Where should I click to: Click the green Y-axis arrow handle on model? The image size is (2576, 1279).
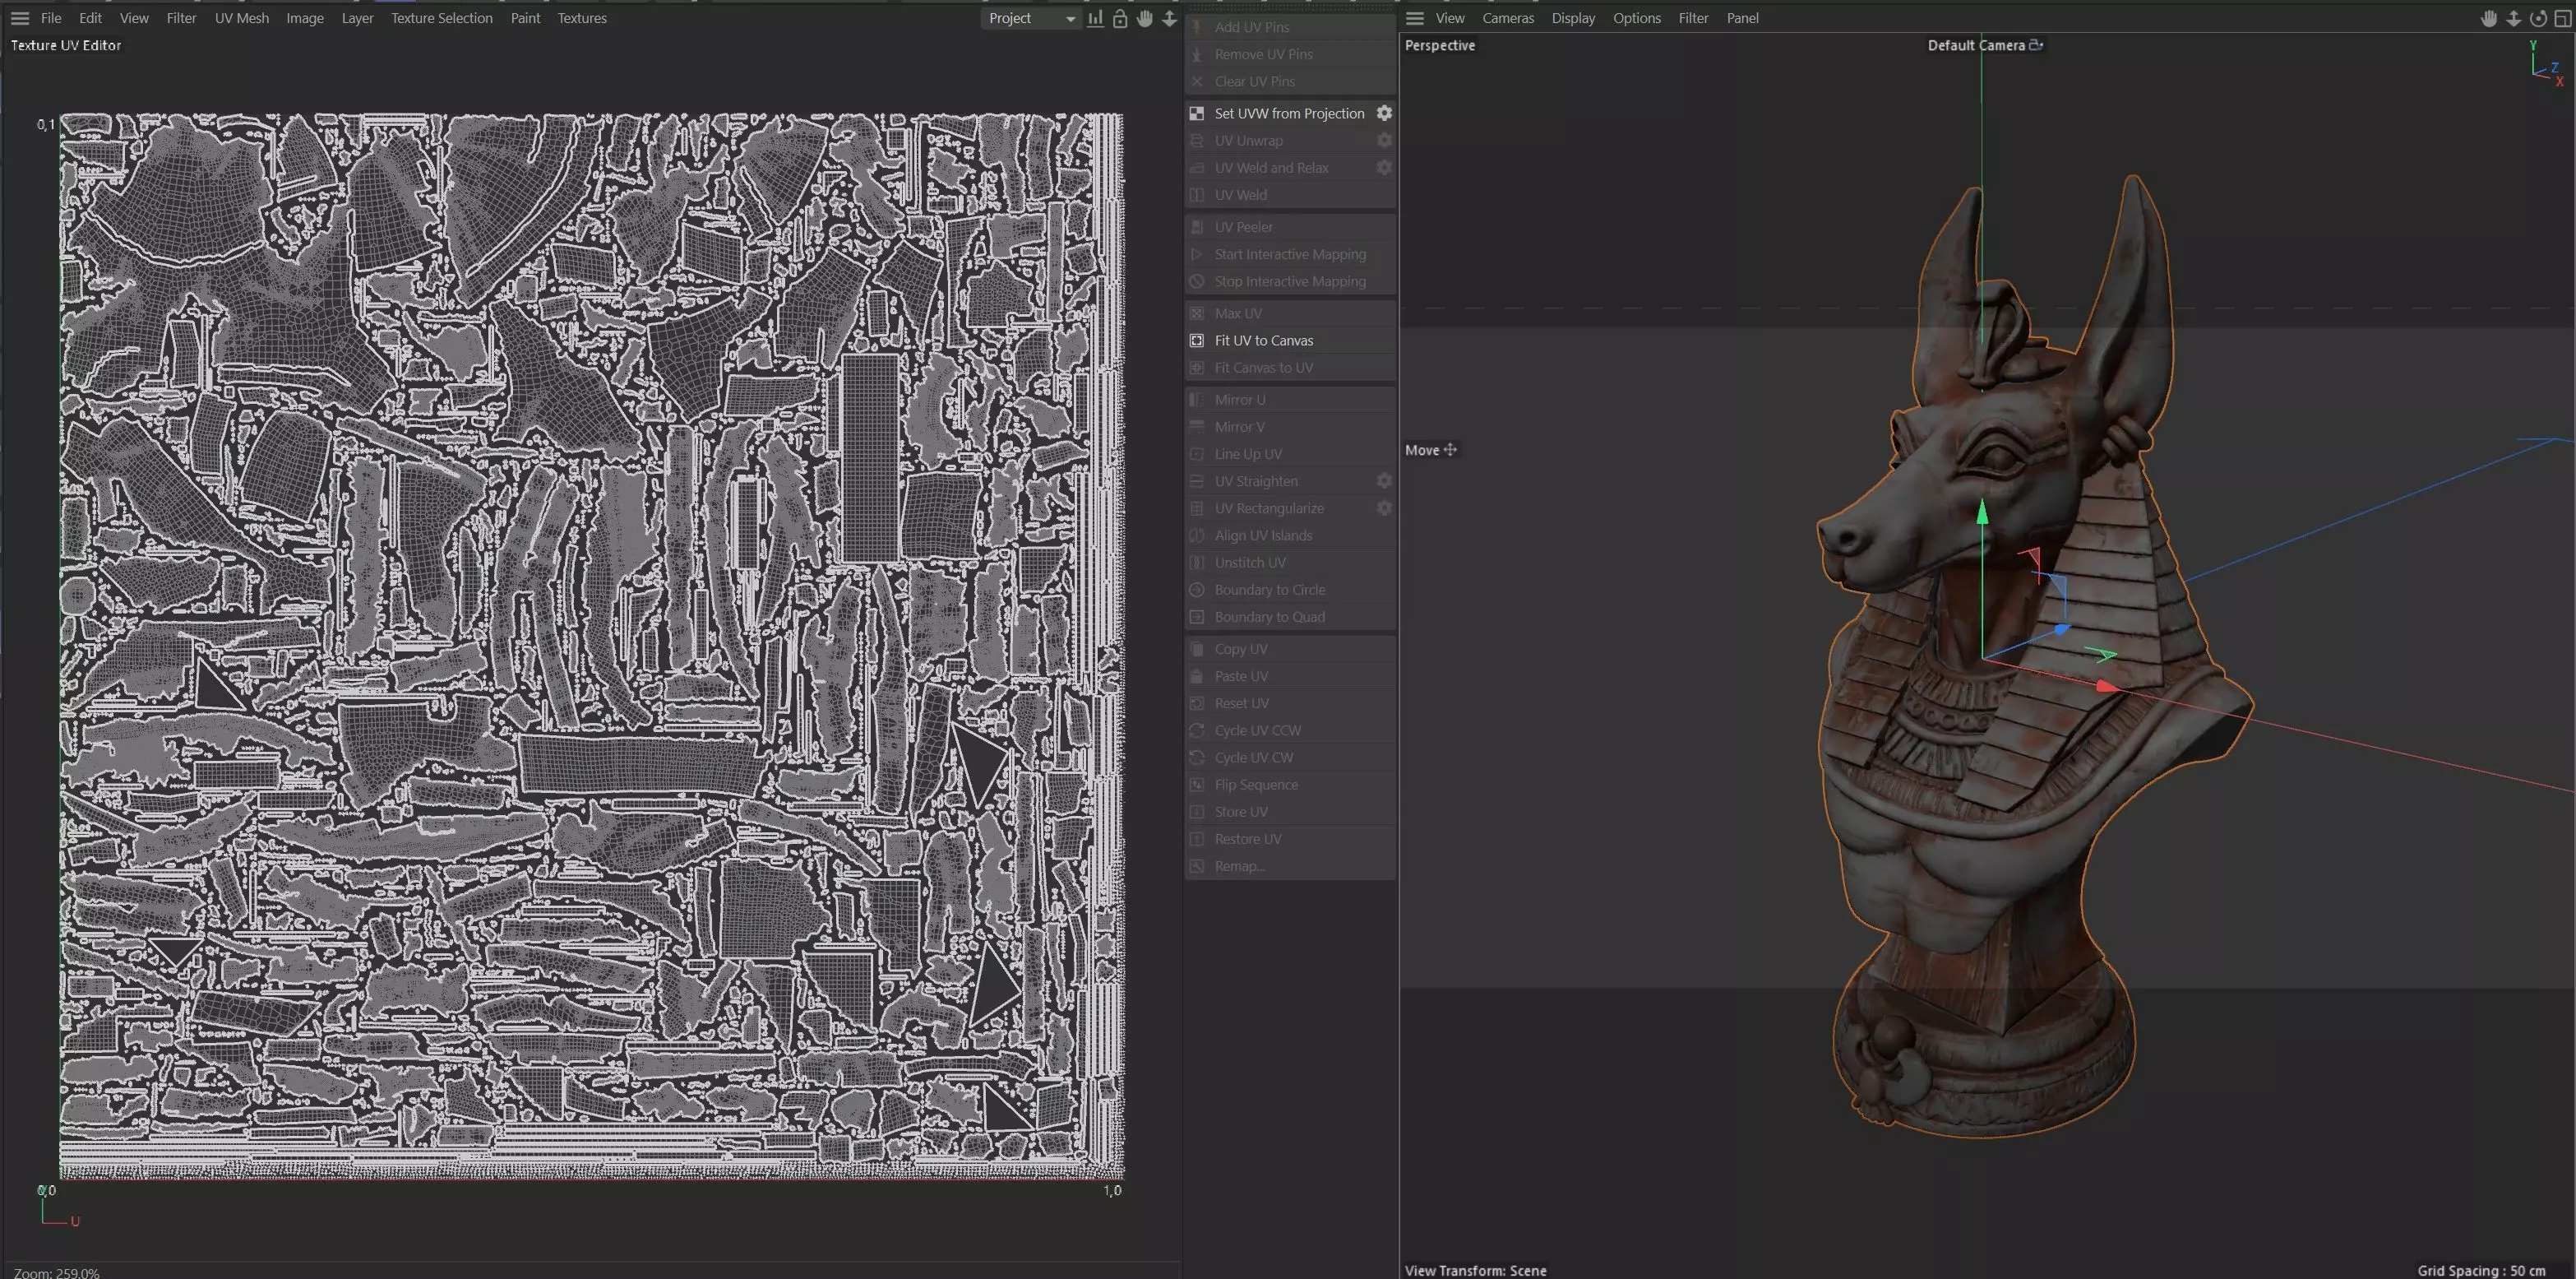click(x=1982, y=514)
